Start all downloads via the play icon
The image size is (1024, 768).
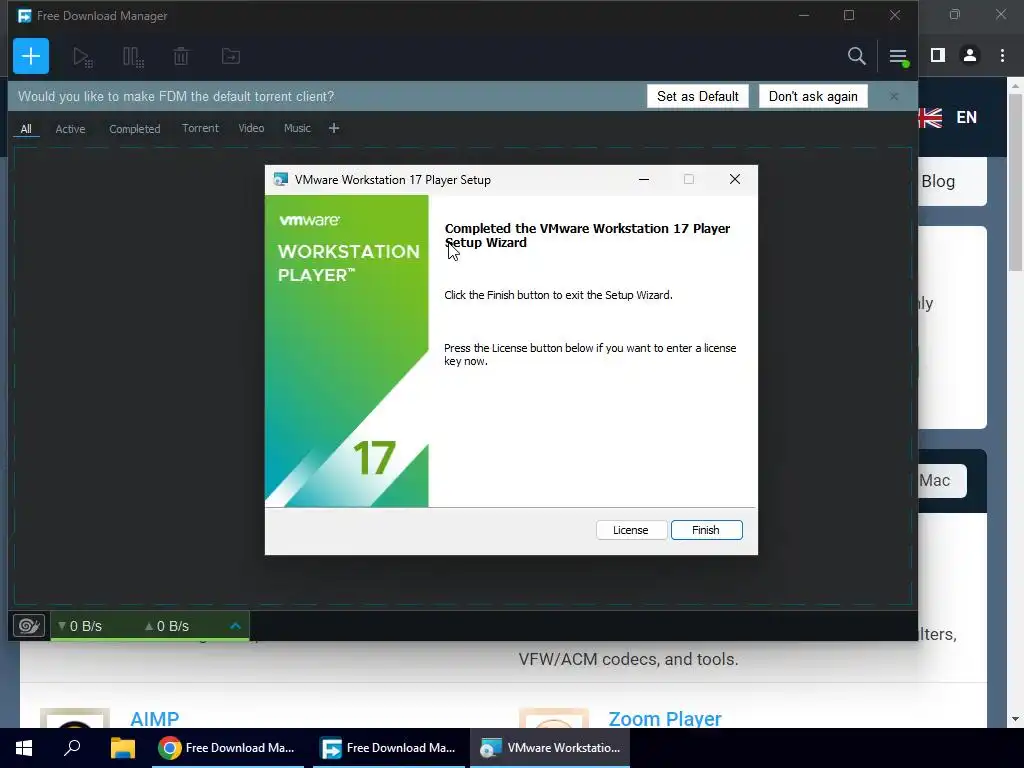click(83, 57)
